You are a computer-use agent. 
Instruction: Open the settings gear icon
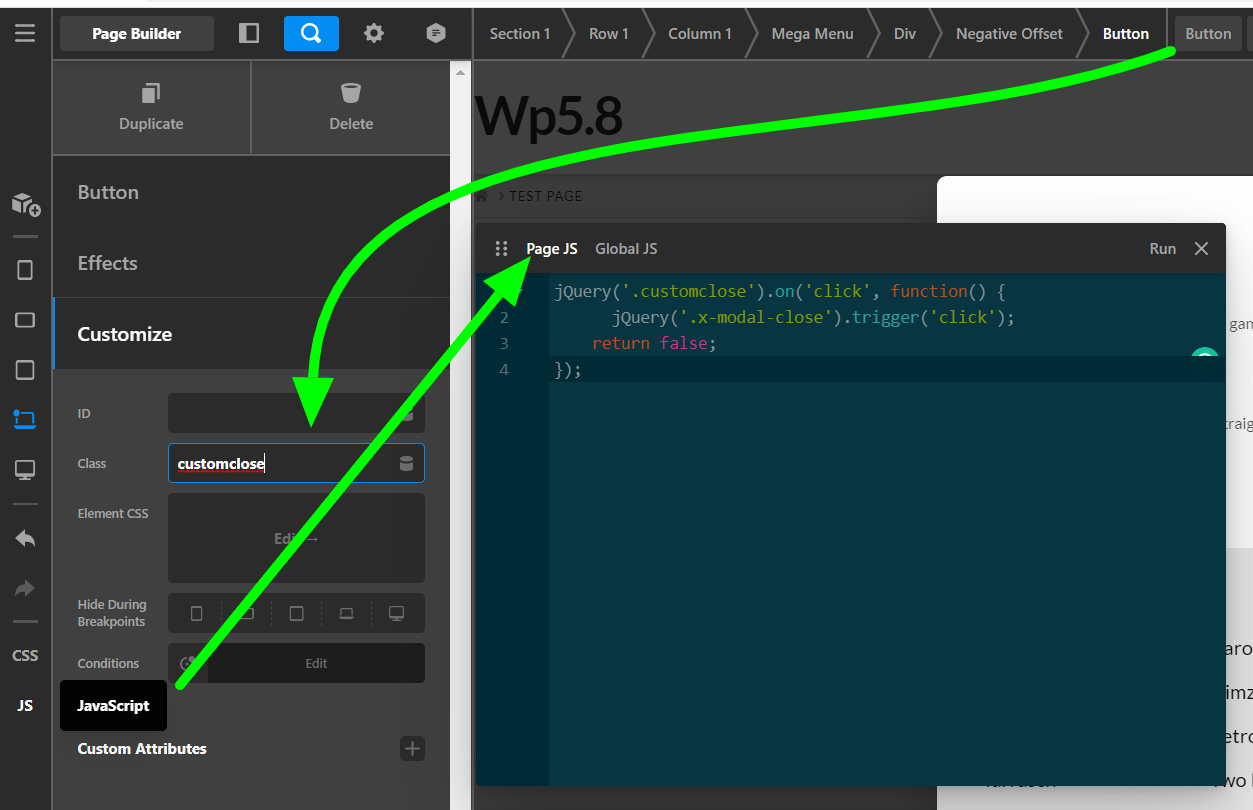374,33
